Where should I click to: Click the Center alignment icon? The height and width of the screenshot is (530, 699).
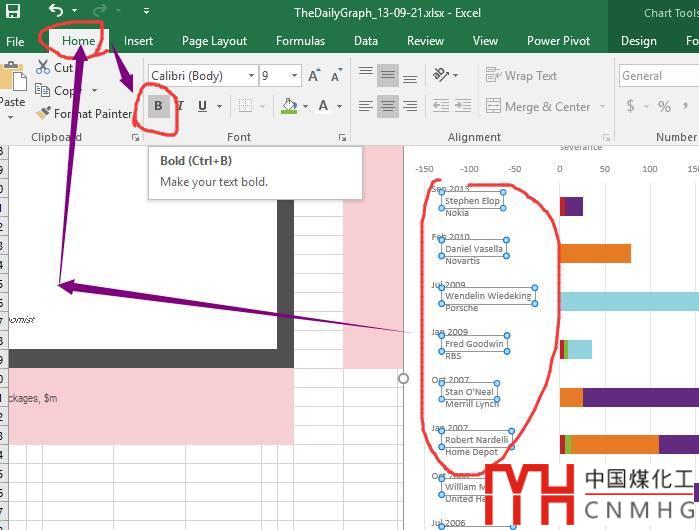point(388,106)
